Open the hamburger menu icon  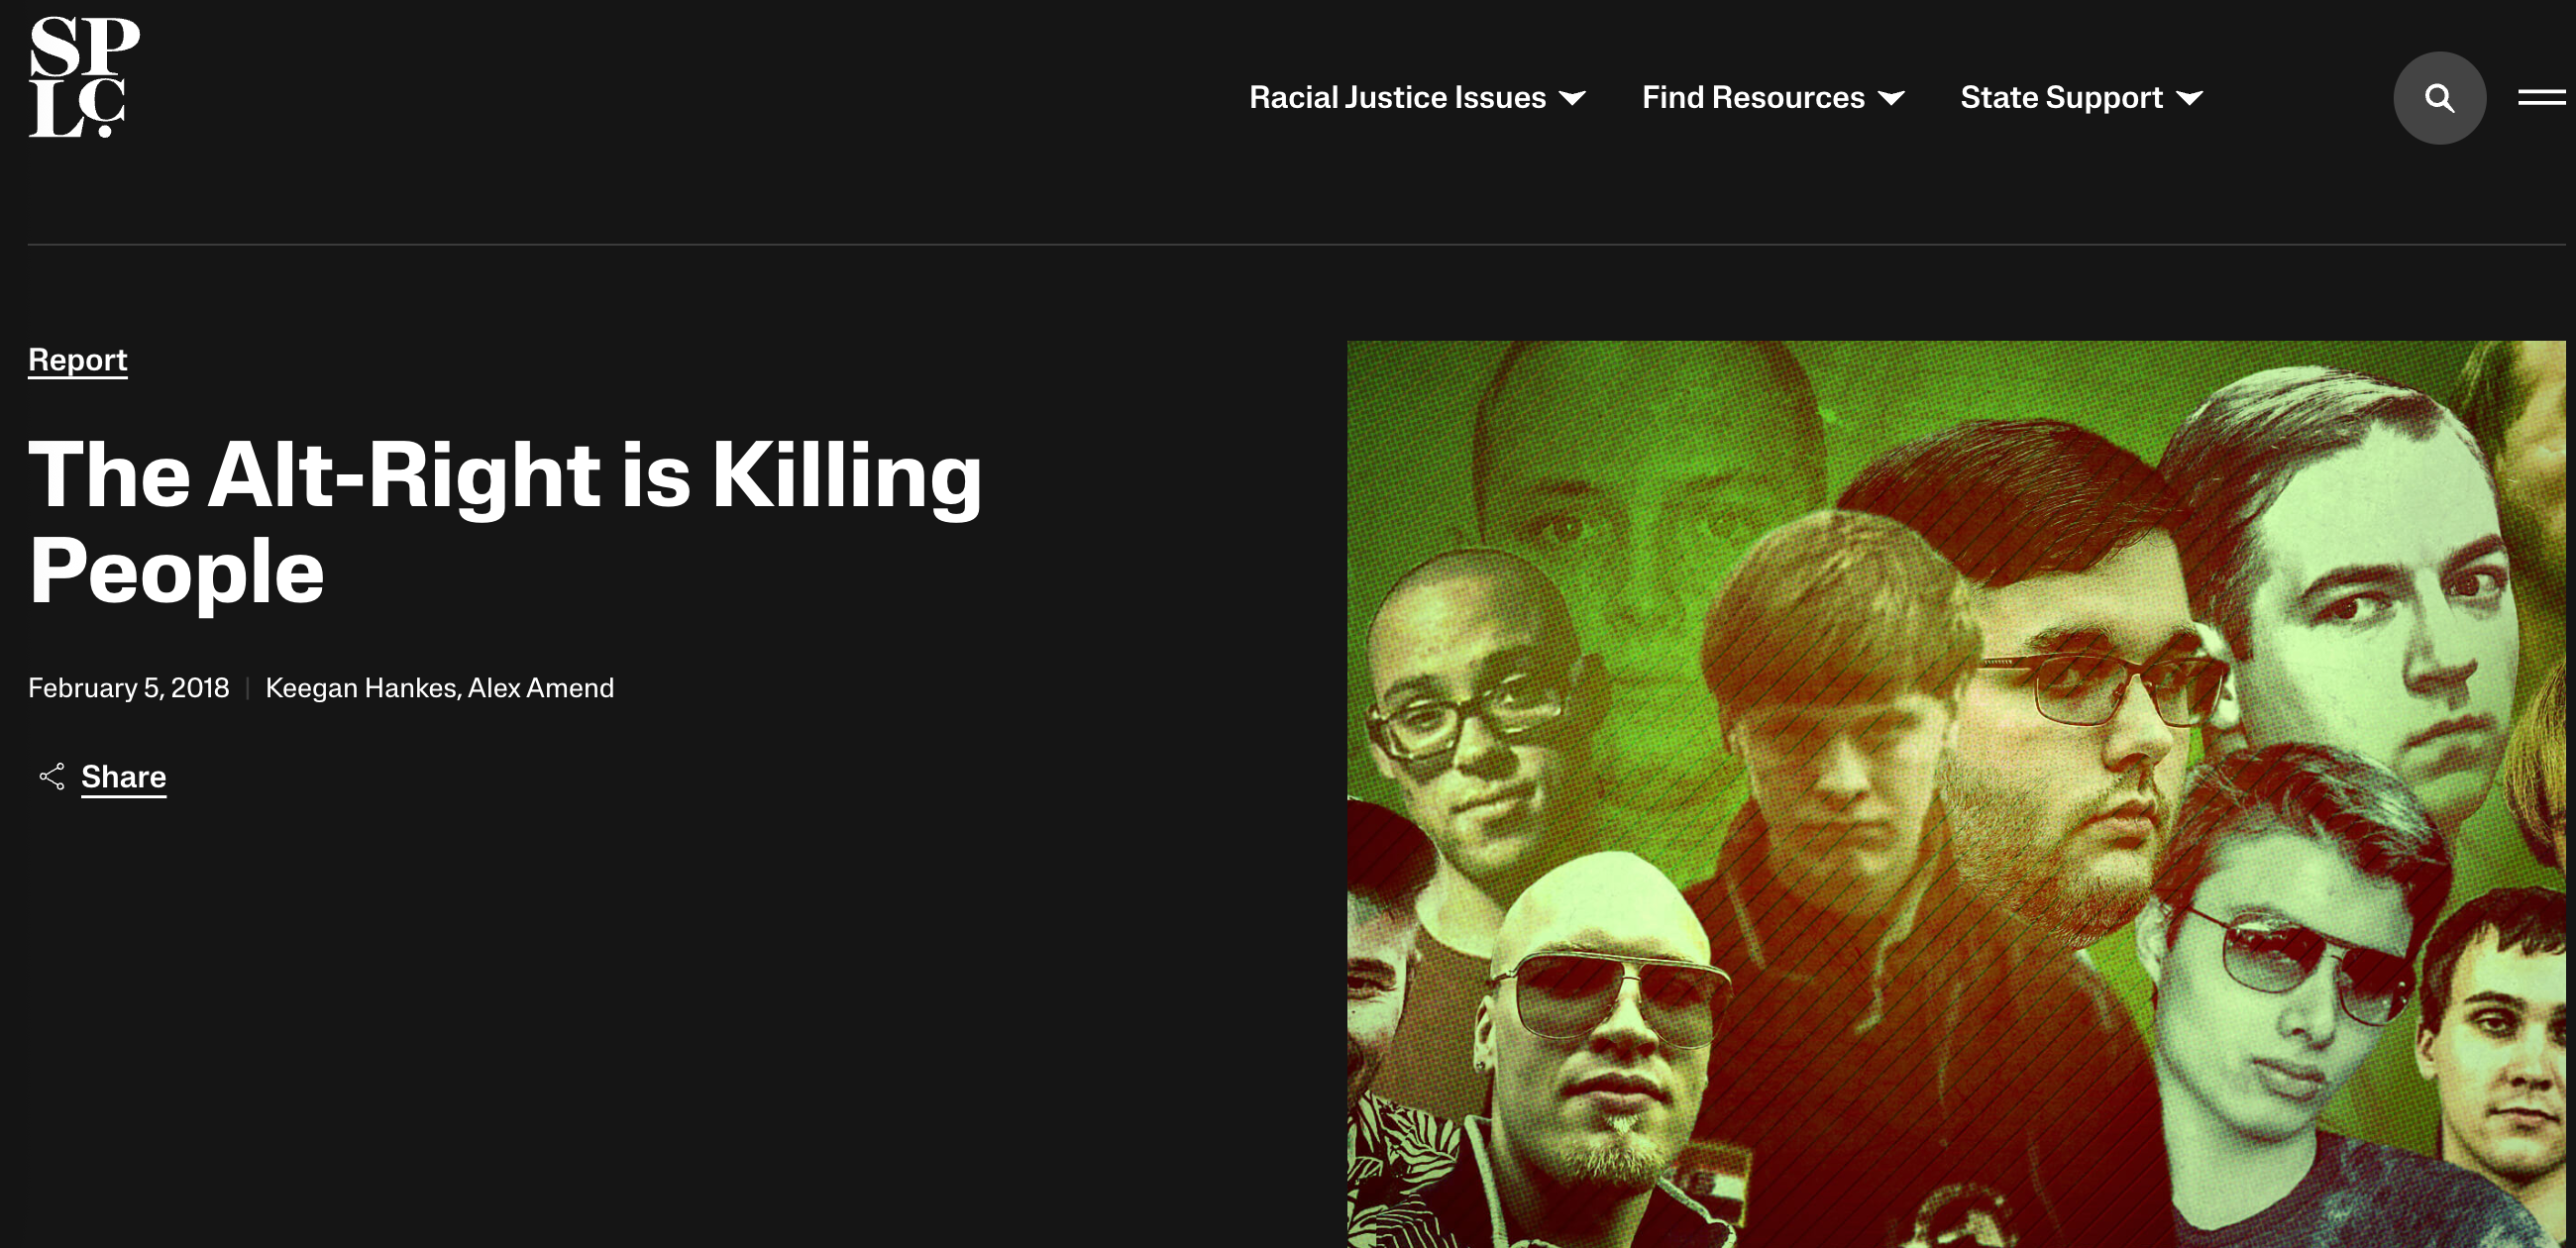(2540, 97)
